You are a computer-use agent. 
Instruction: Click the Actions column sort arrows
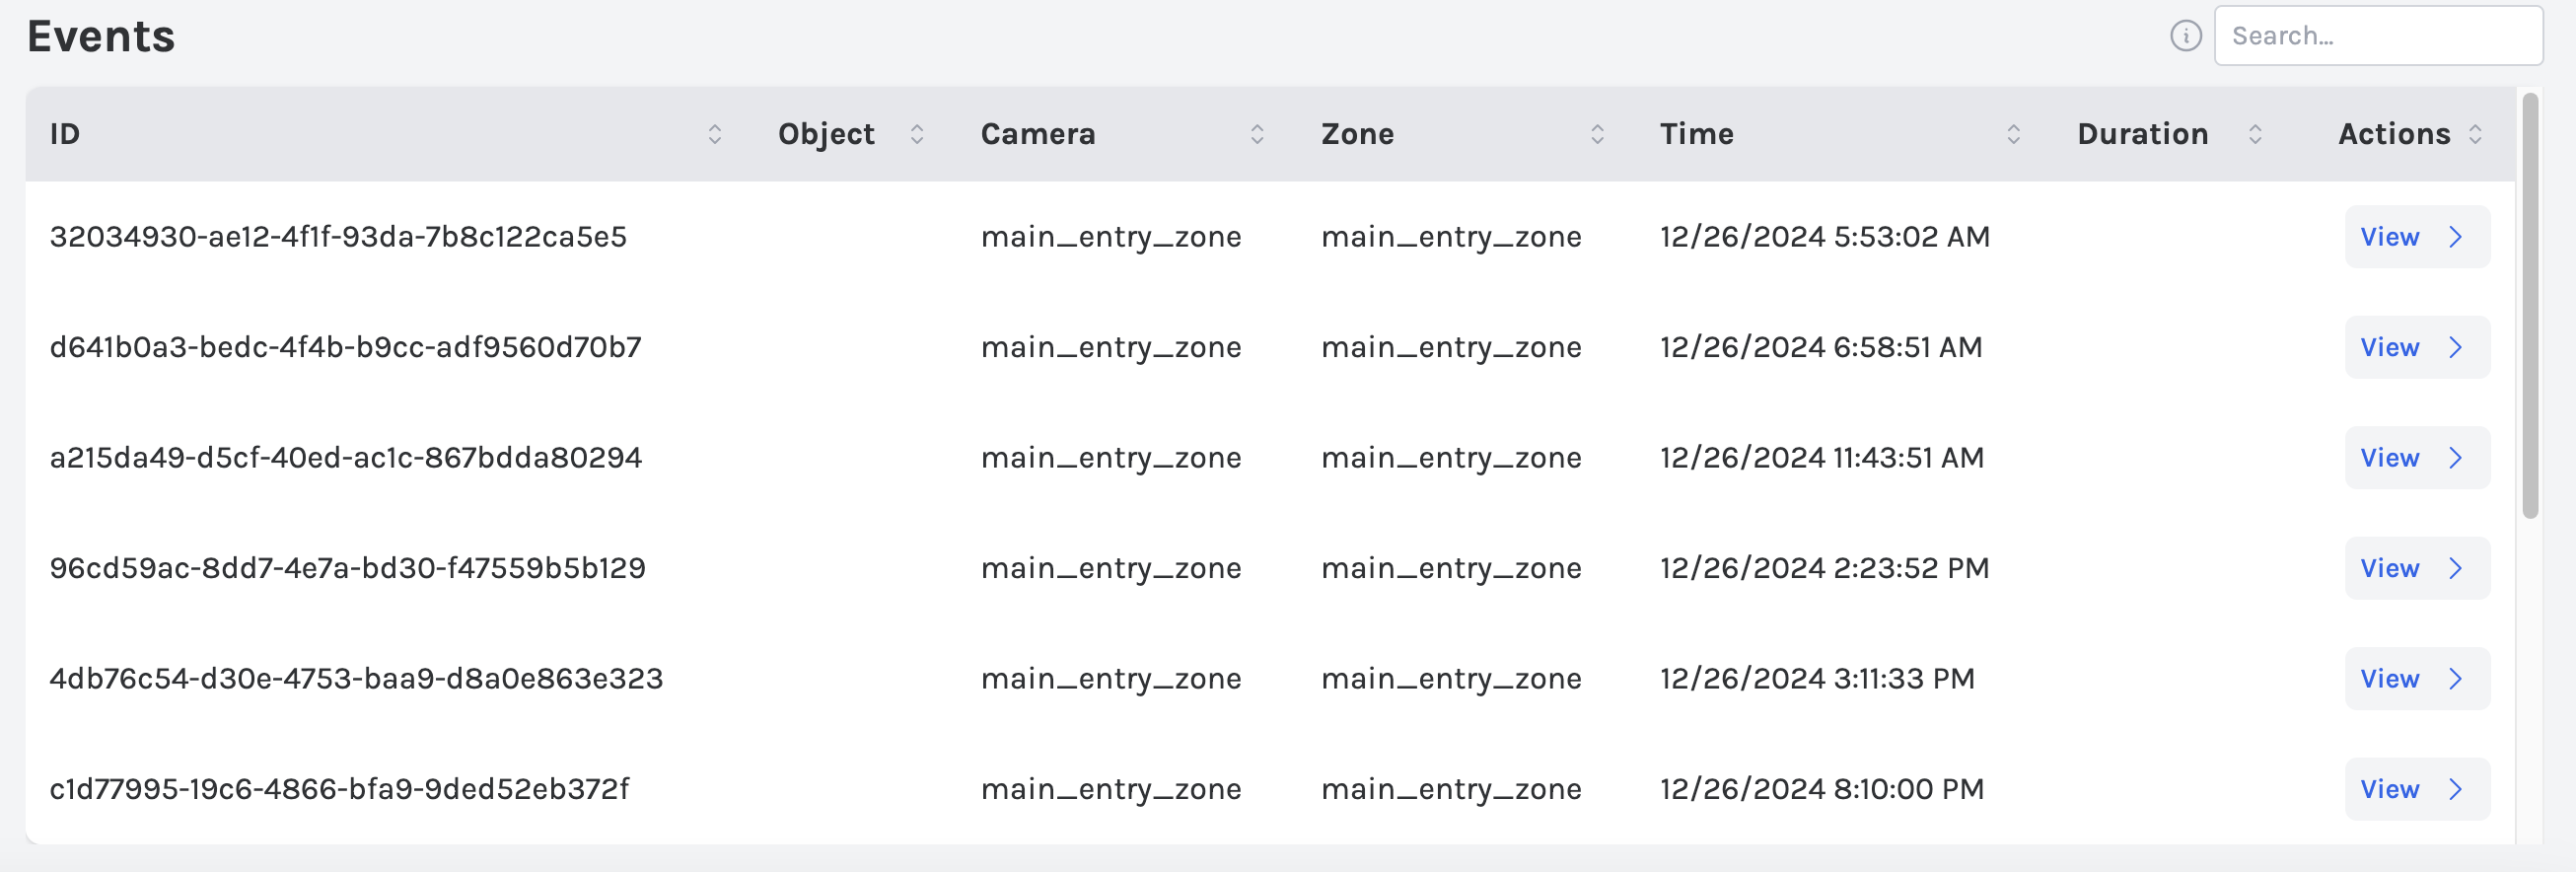tap(2475, 134)
